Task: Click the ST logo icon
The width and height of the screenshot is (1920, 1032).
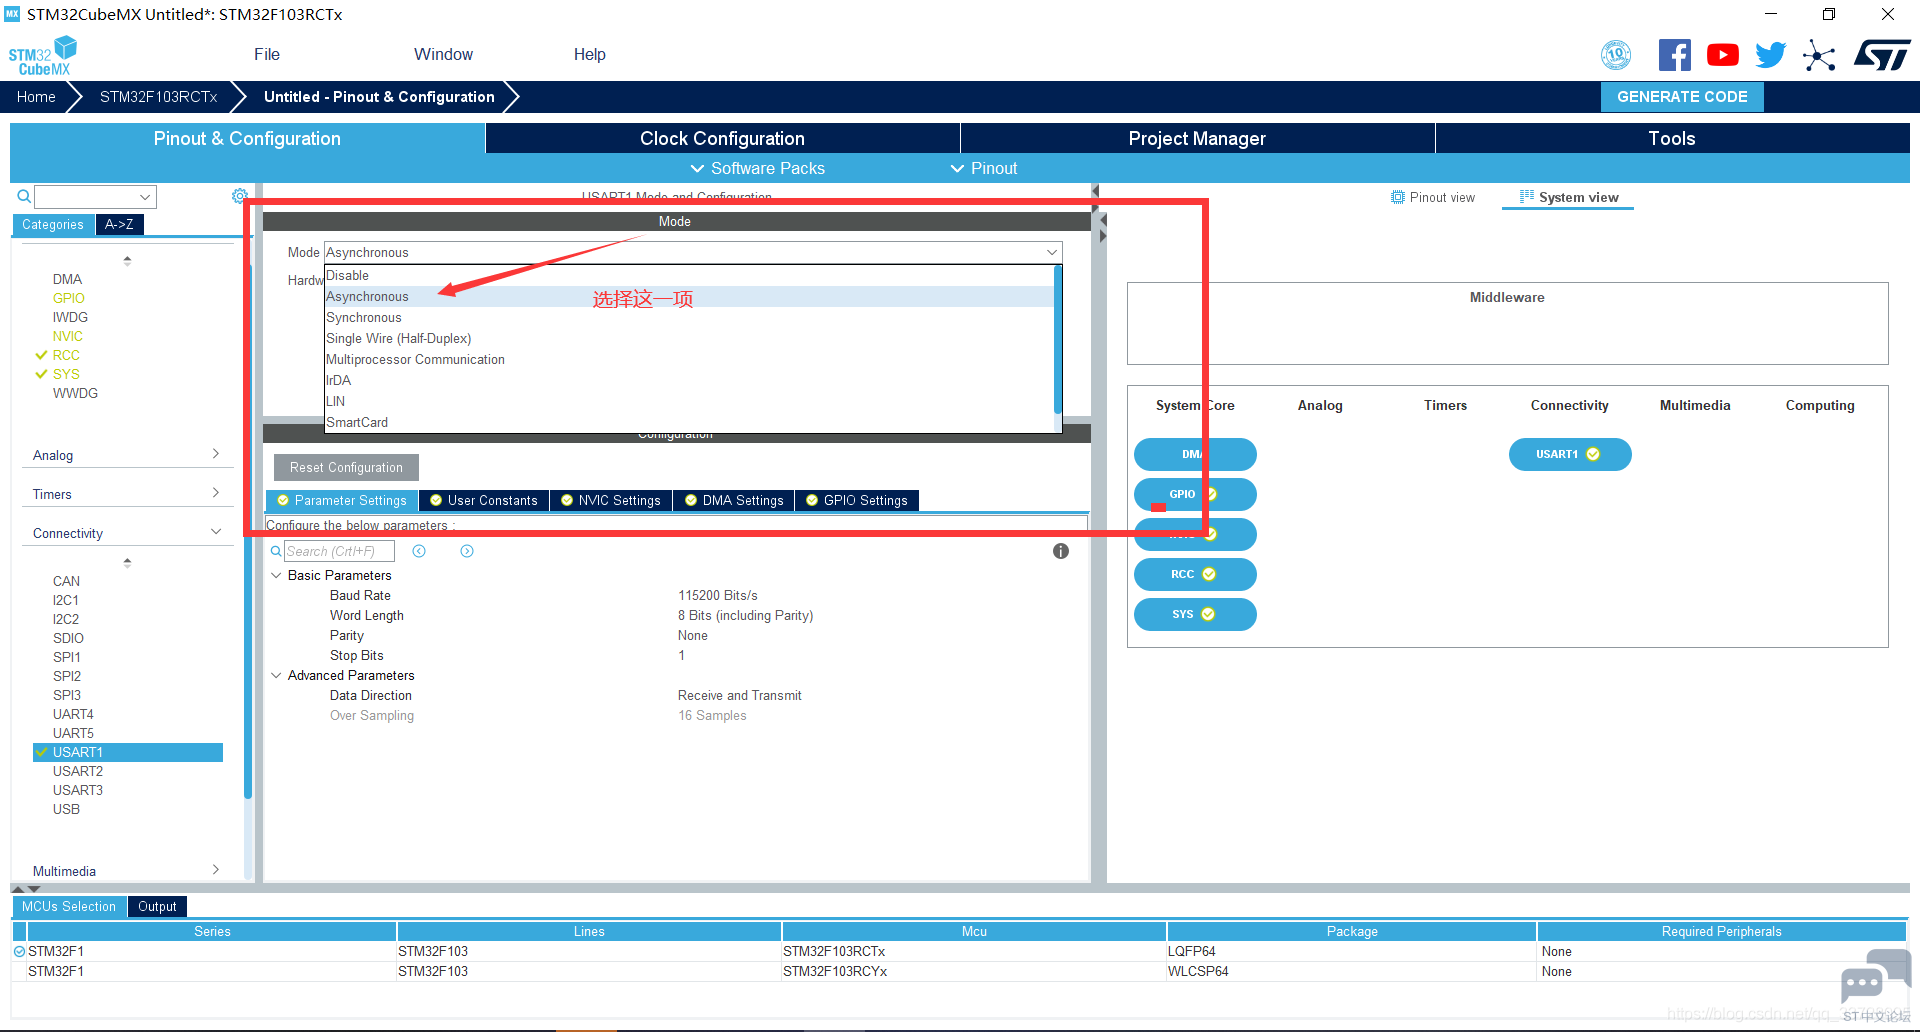Action: coord(1882,55)
